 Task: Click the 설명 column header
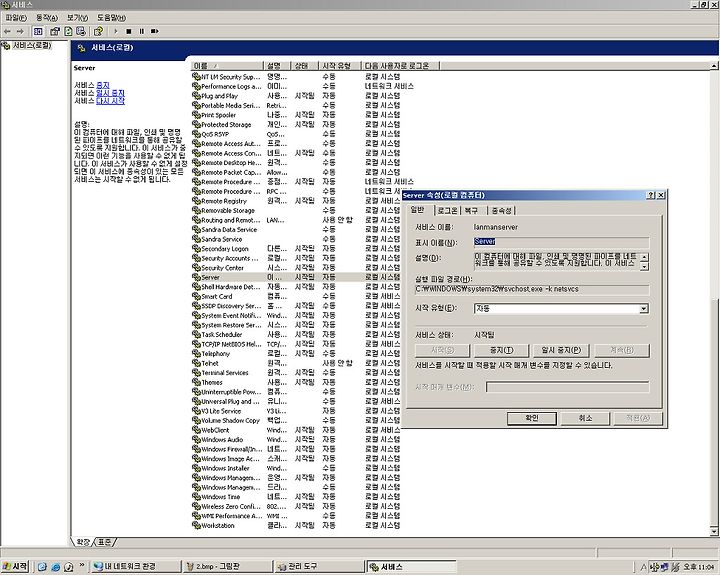coord(277,66)
